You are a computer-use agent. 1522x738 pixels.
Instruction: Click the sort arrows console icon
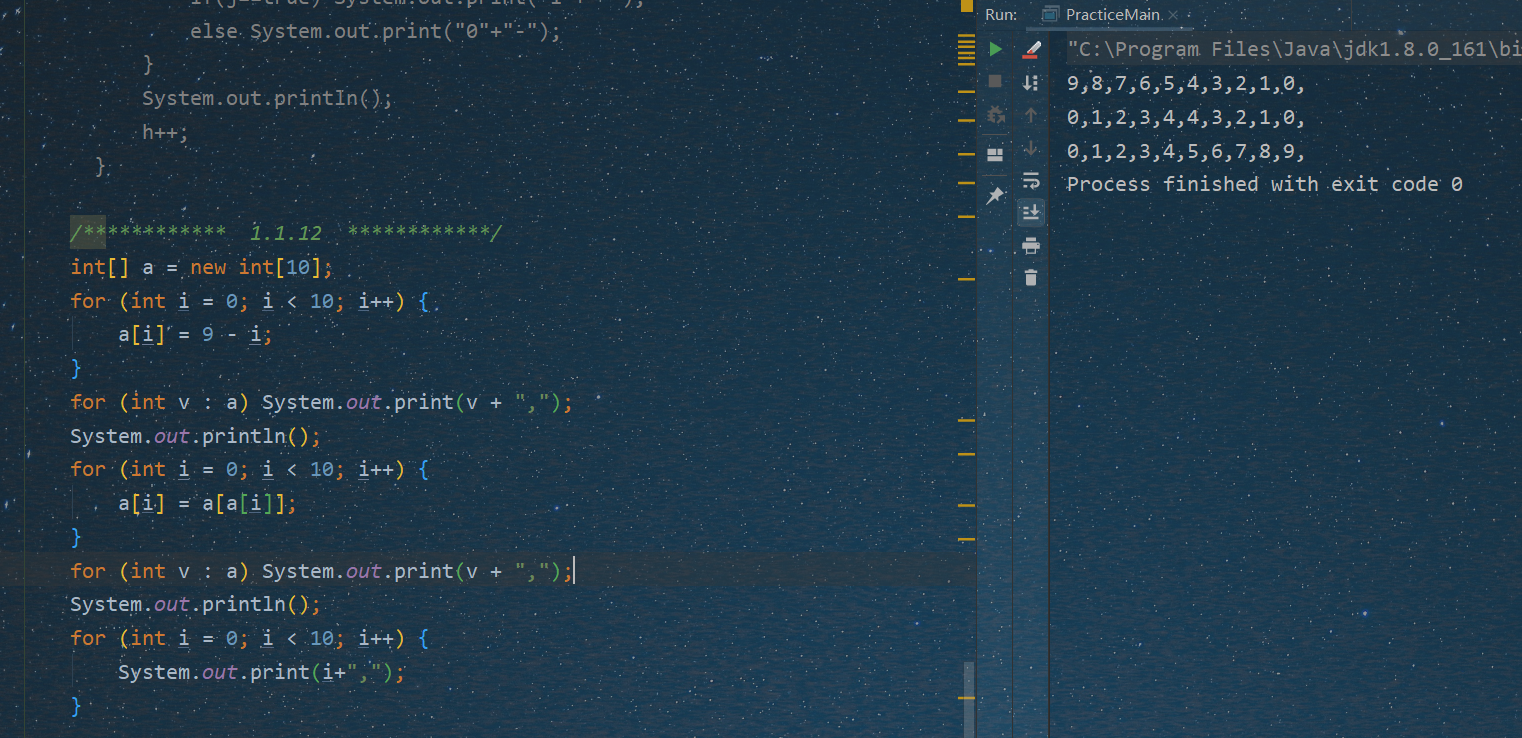[1031, 84]
